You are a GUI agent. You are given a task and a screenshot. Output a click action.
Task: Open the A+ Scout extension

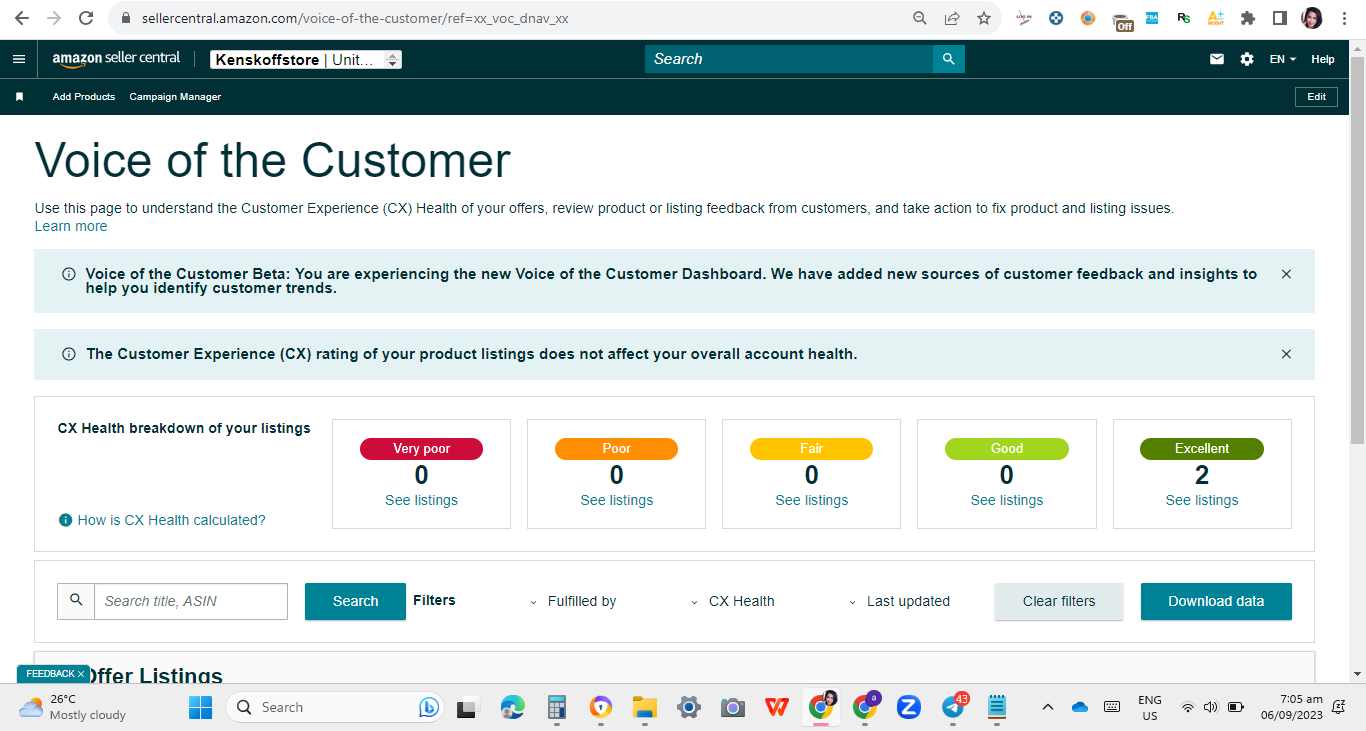(x=1216, y=18)
